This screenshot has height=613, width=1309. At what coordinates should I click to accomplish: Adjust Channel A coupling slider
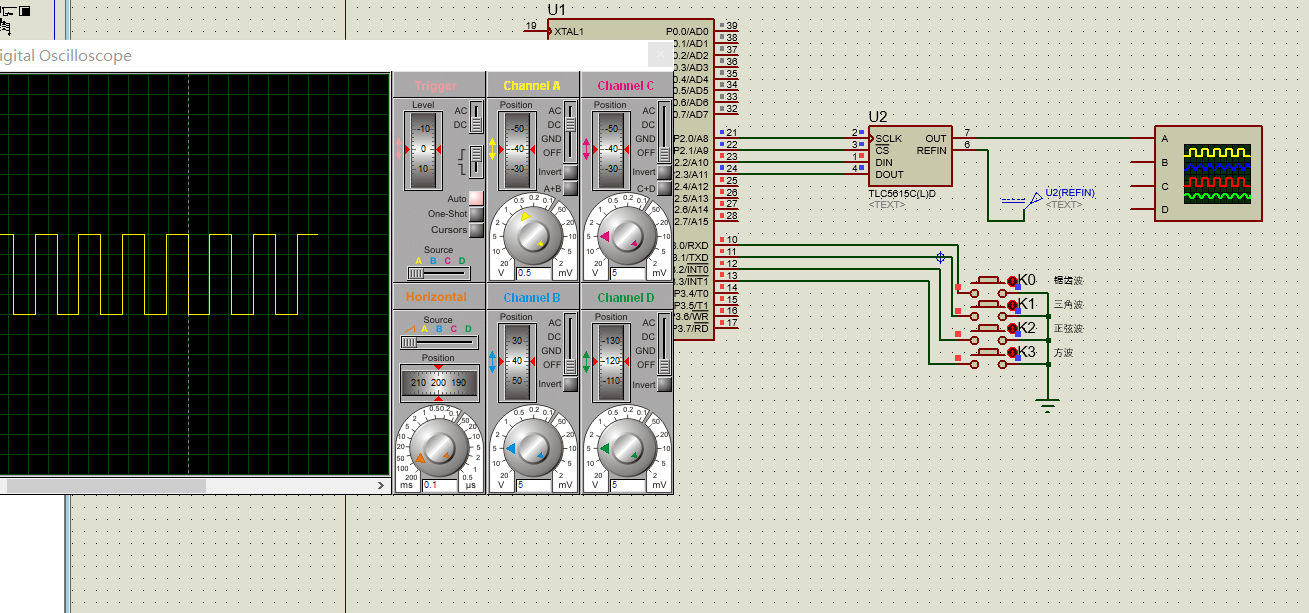pos(570,132)
